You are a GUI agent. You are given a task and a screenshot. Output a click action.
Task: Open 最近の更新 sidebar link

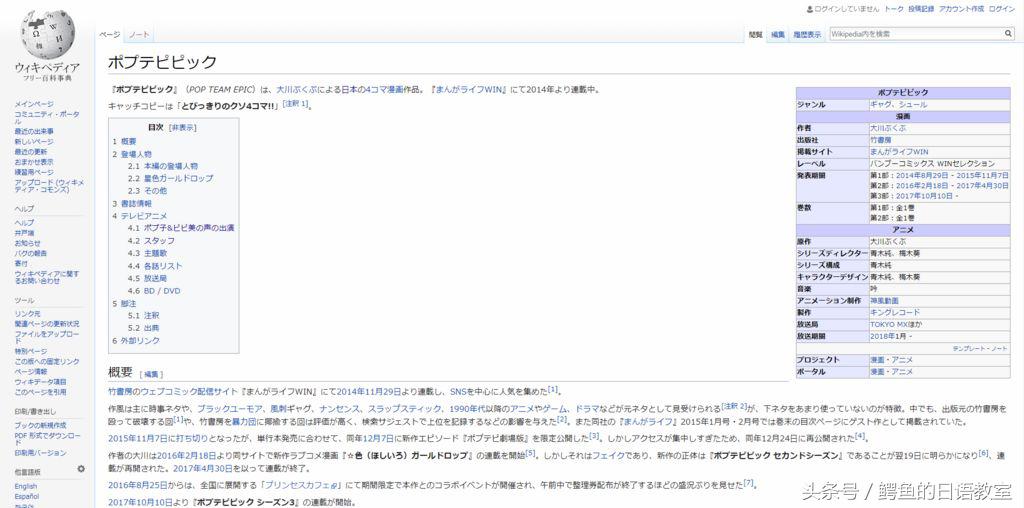[31, 151]
